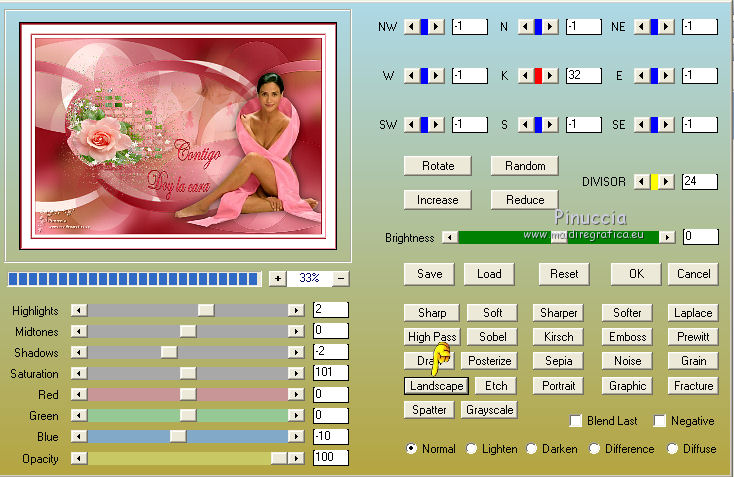Viewport: 734px width, 477px height.
Task: Apply the Emboss preset
Action: click(x=627, y=337)
